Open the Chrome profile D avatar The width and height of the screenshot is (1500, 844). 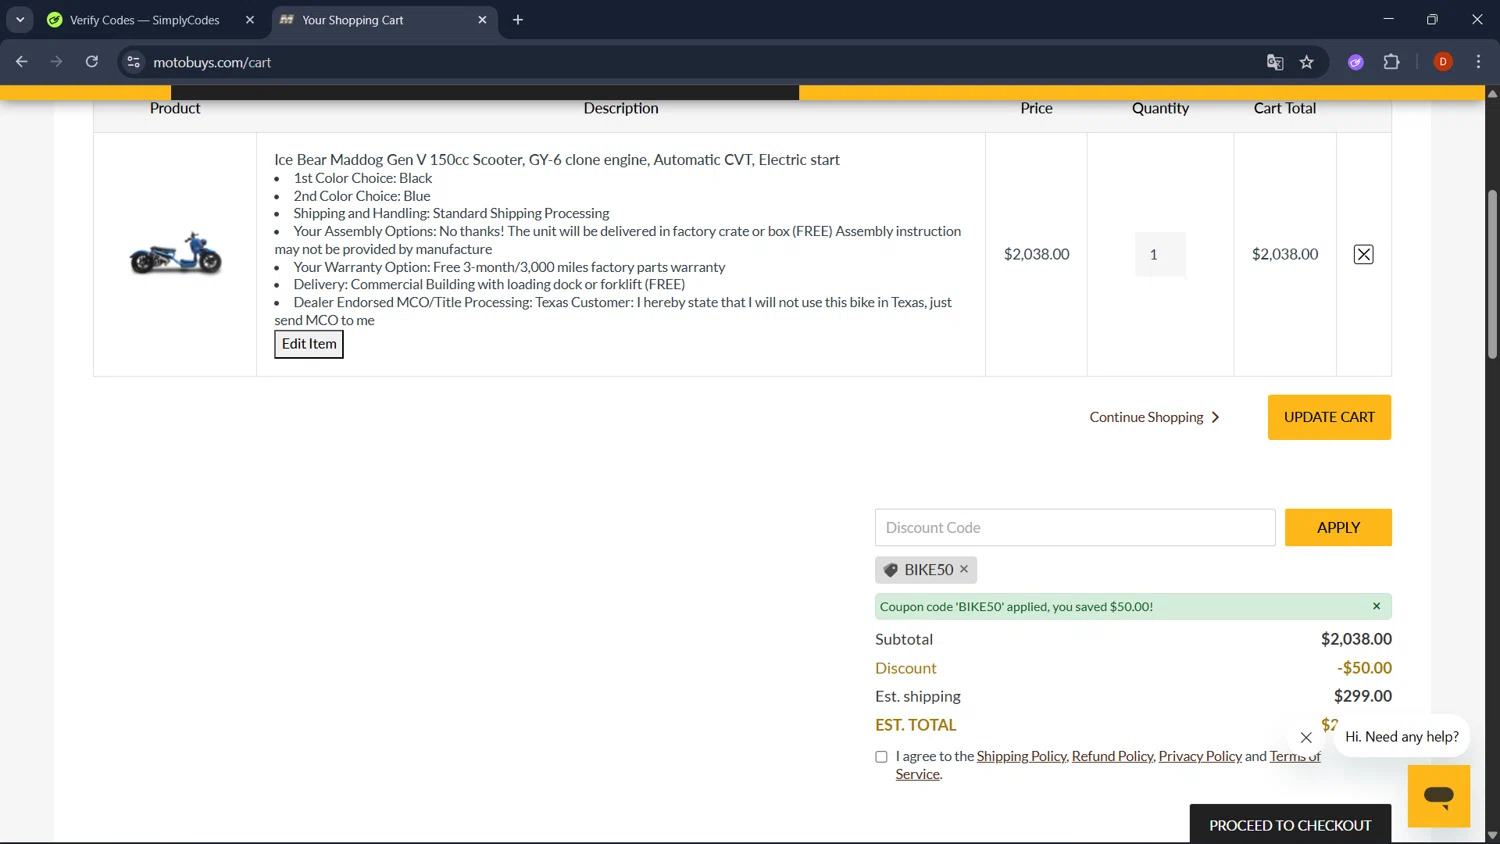point(1443,62)
